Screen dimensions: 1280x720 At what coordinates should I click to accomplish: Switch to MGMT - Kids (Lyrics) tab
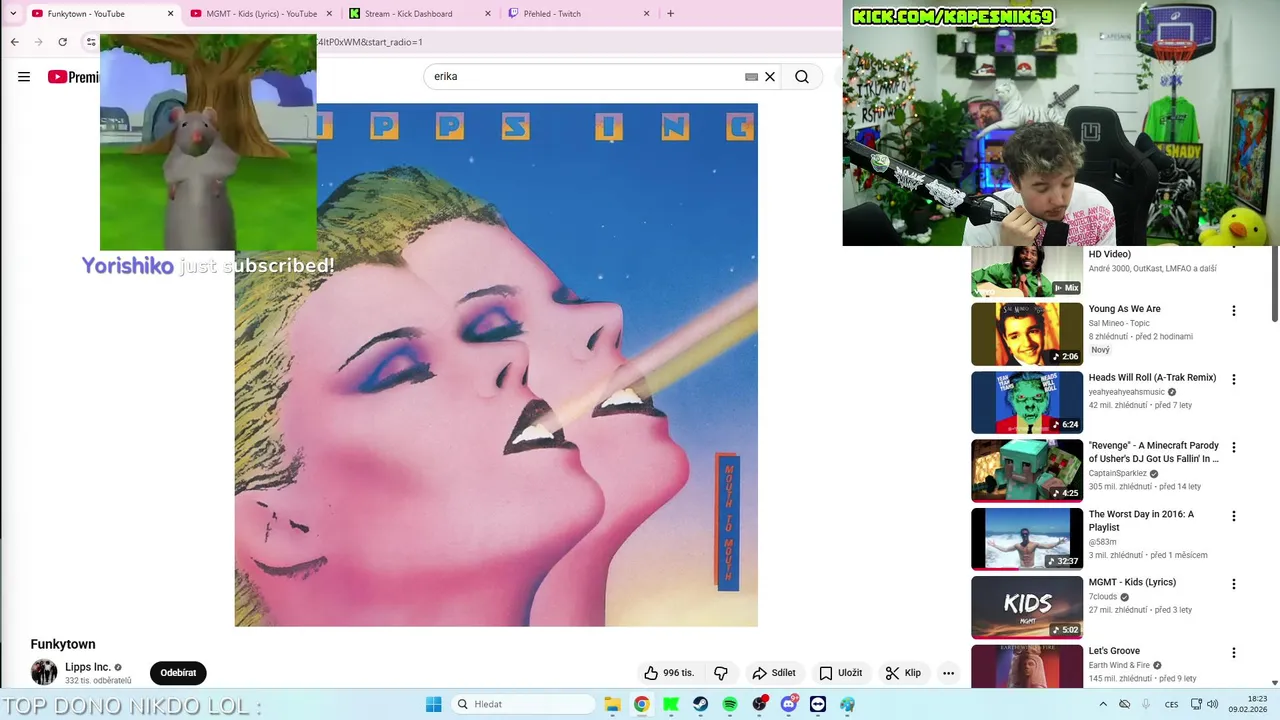click(x=261, y=14)
